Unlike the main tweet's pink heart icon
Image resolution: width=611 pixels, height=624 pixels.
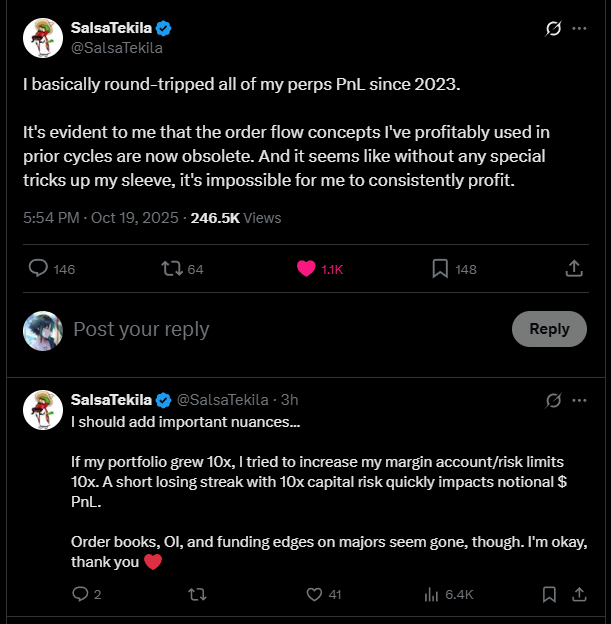click(x=306, y=269)
